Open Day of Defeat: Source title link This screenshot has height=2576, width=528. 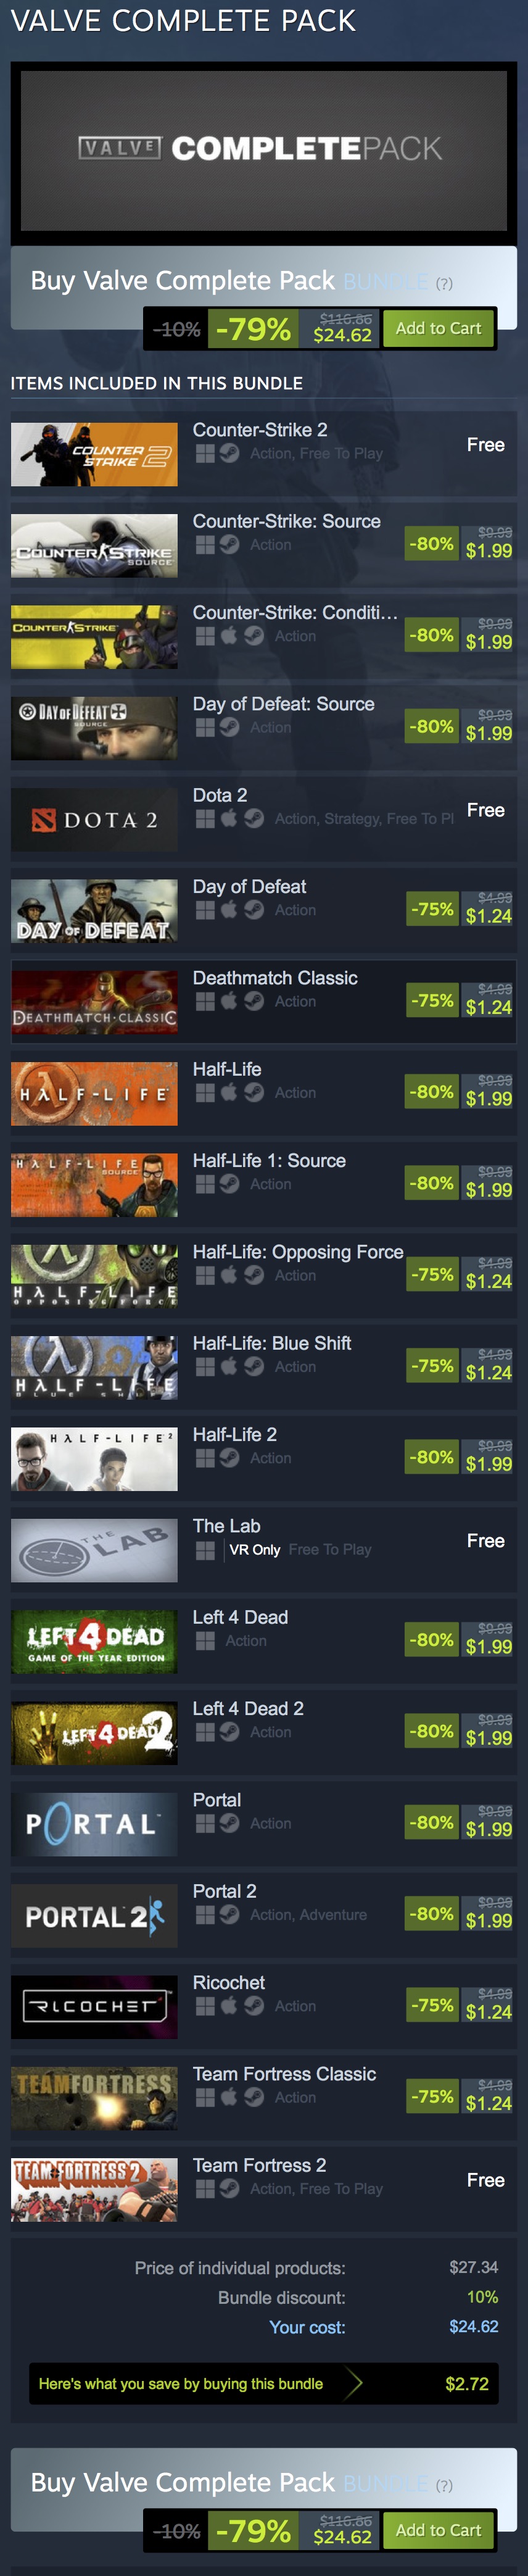tap(283, 704)
